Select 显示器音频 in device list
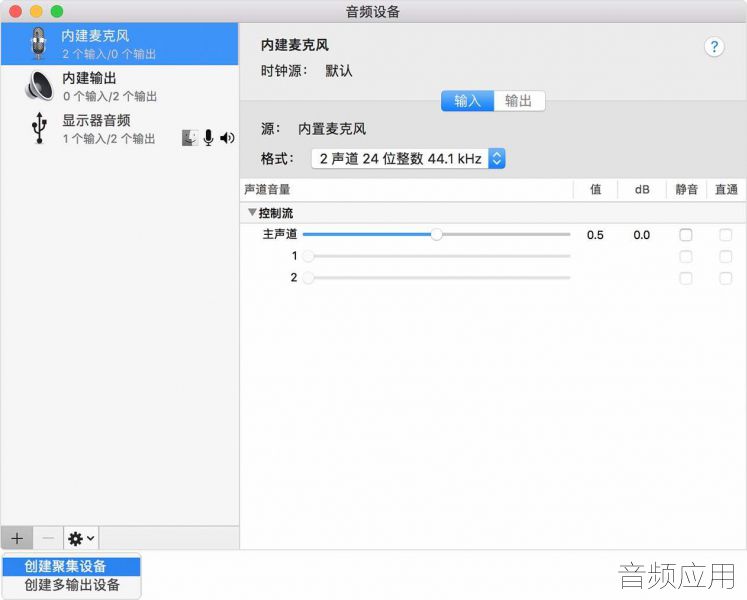 [x=120, y=128]
